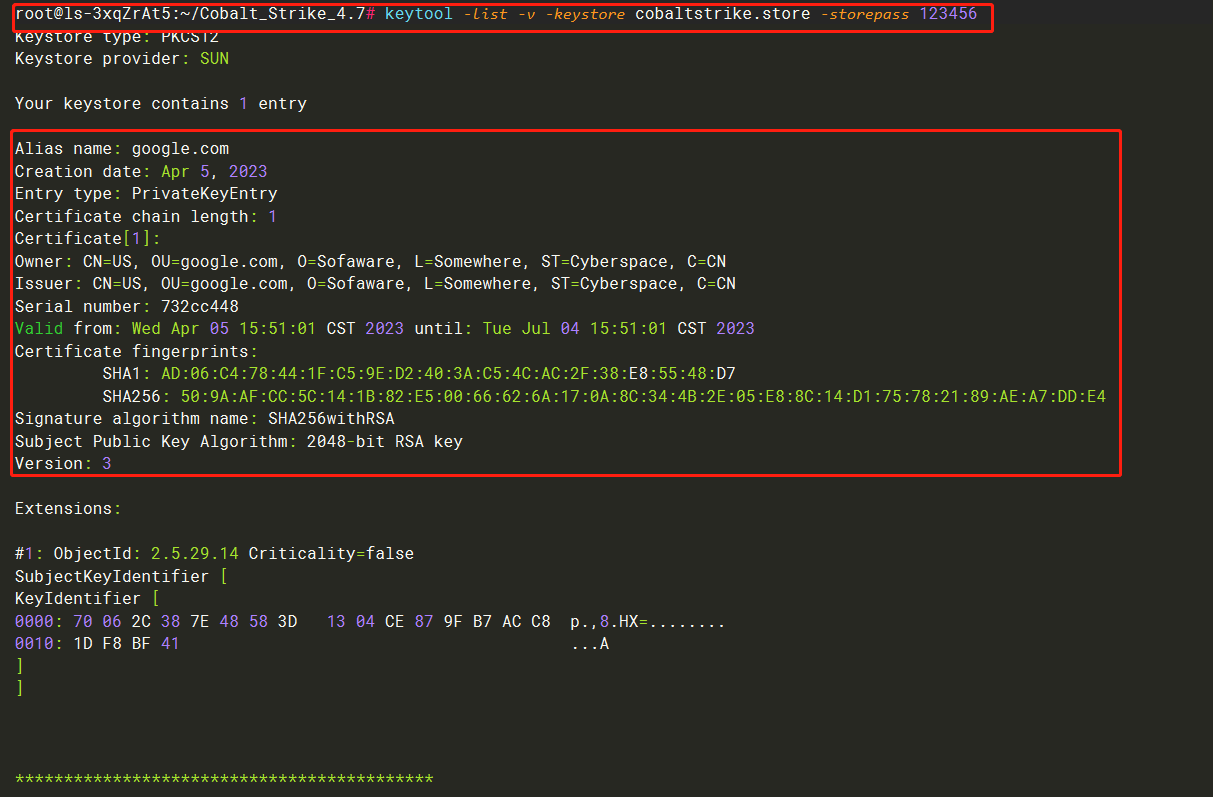Click the storepass value 123456
This screenshot has height=797, width=1213.
coord(948,14)
